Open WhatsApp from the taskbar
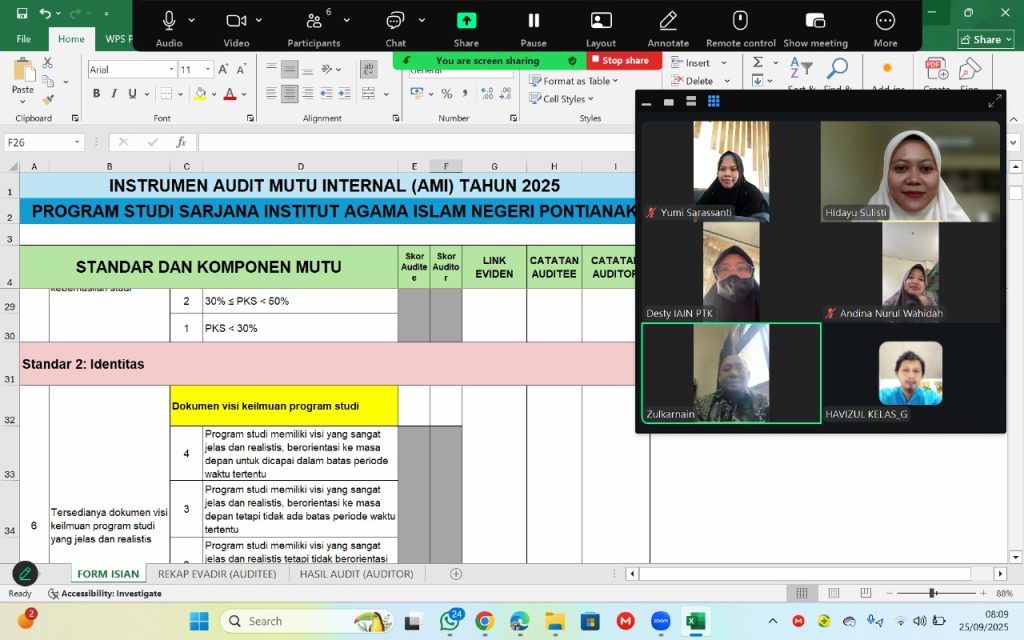This screenshot has width=1024, height=640. [x=449, y=621]
